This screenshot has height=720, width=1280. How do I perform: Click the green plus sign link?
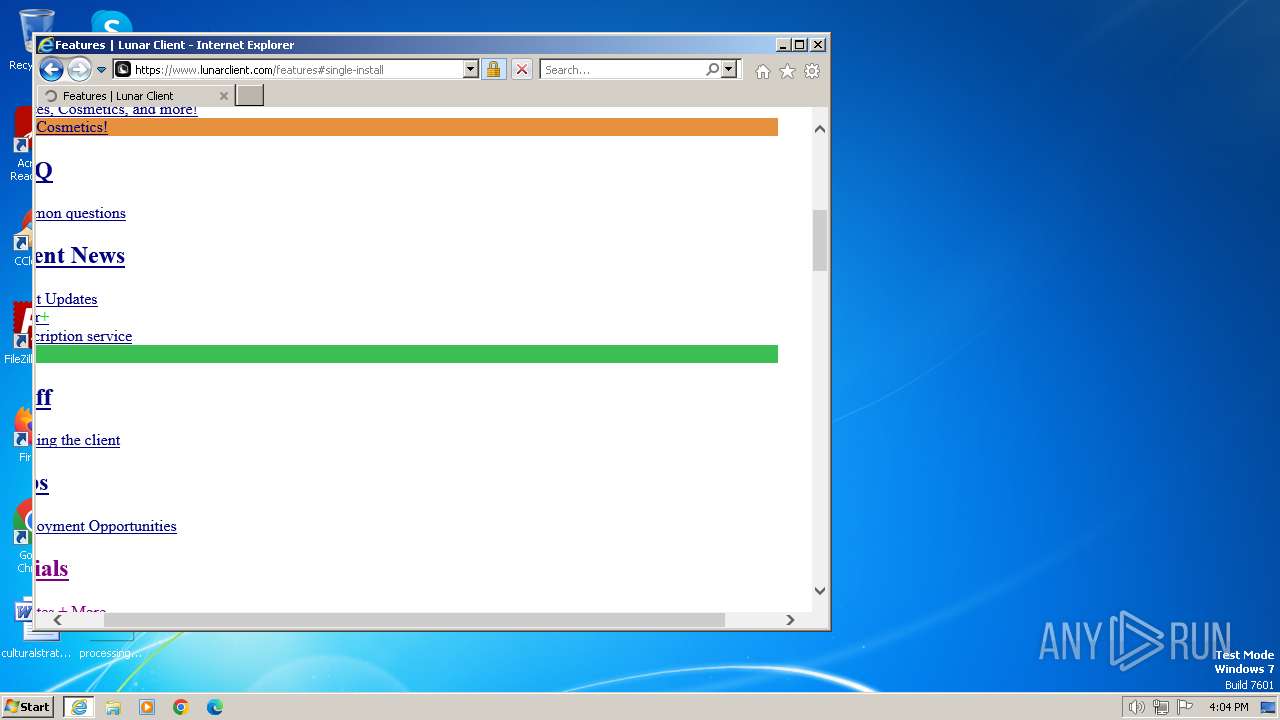pos(44,317)
